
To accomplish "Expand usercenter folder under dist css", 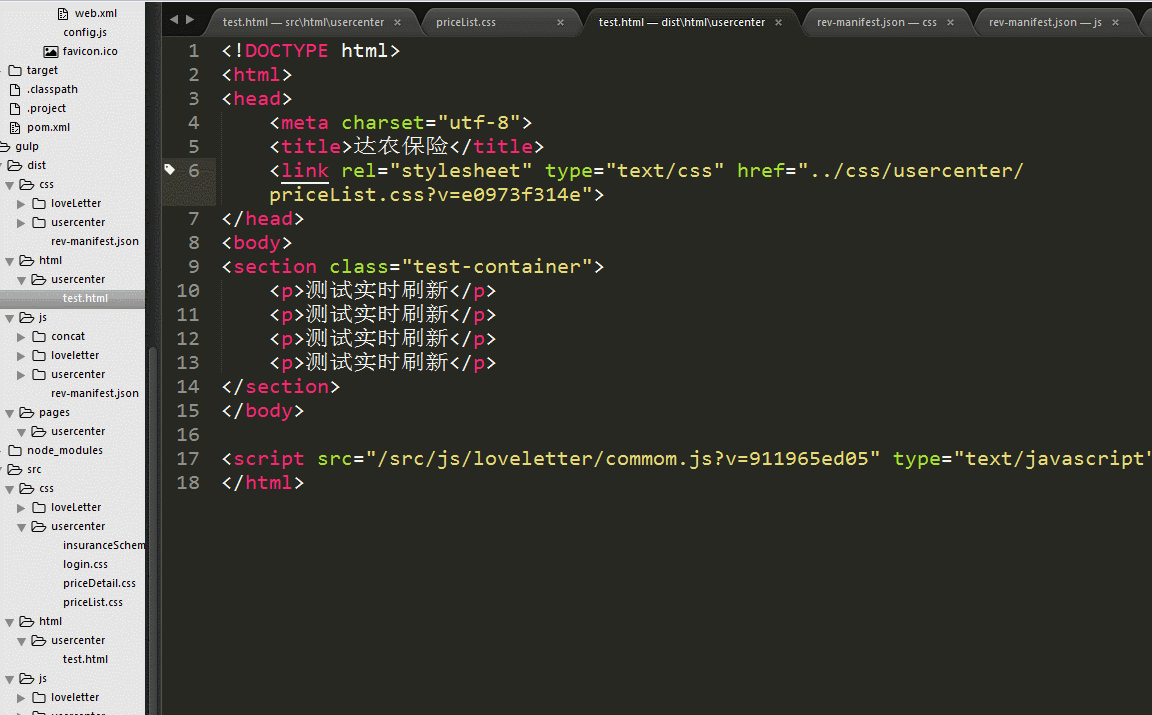I will pyautogui.click(x=21, y=223).
